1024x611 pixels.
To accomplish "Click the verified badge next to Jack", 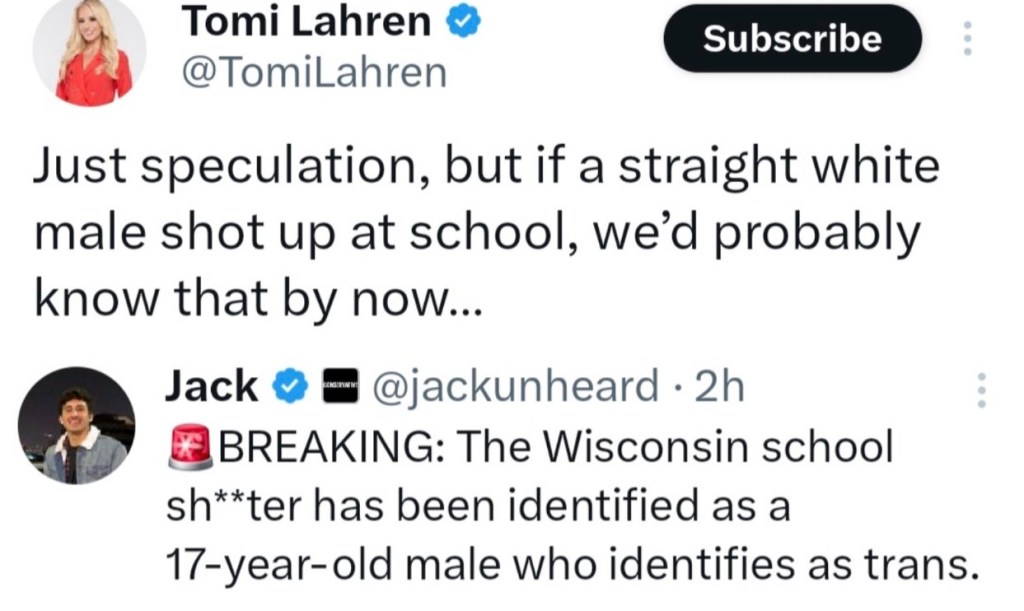I will pos(291,385).
